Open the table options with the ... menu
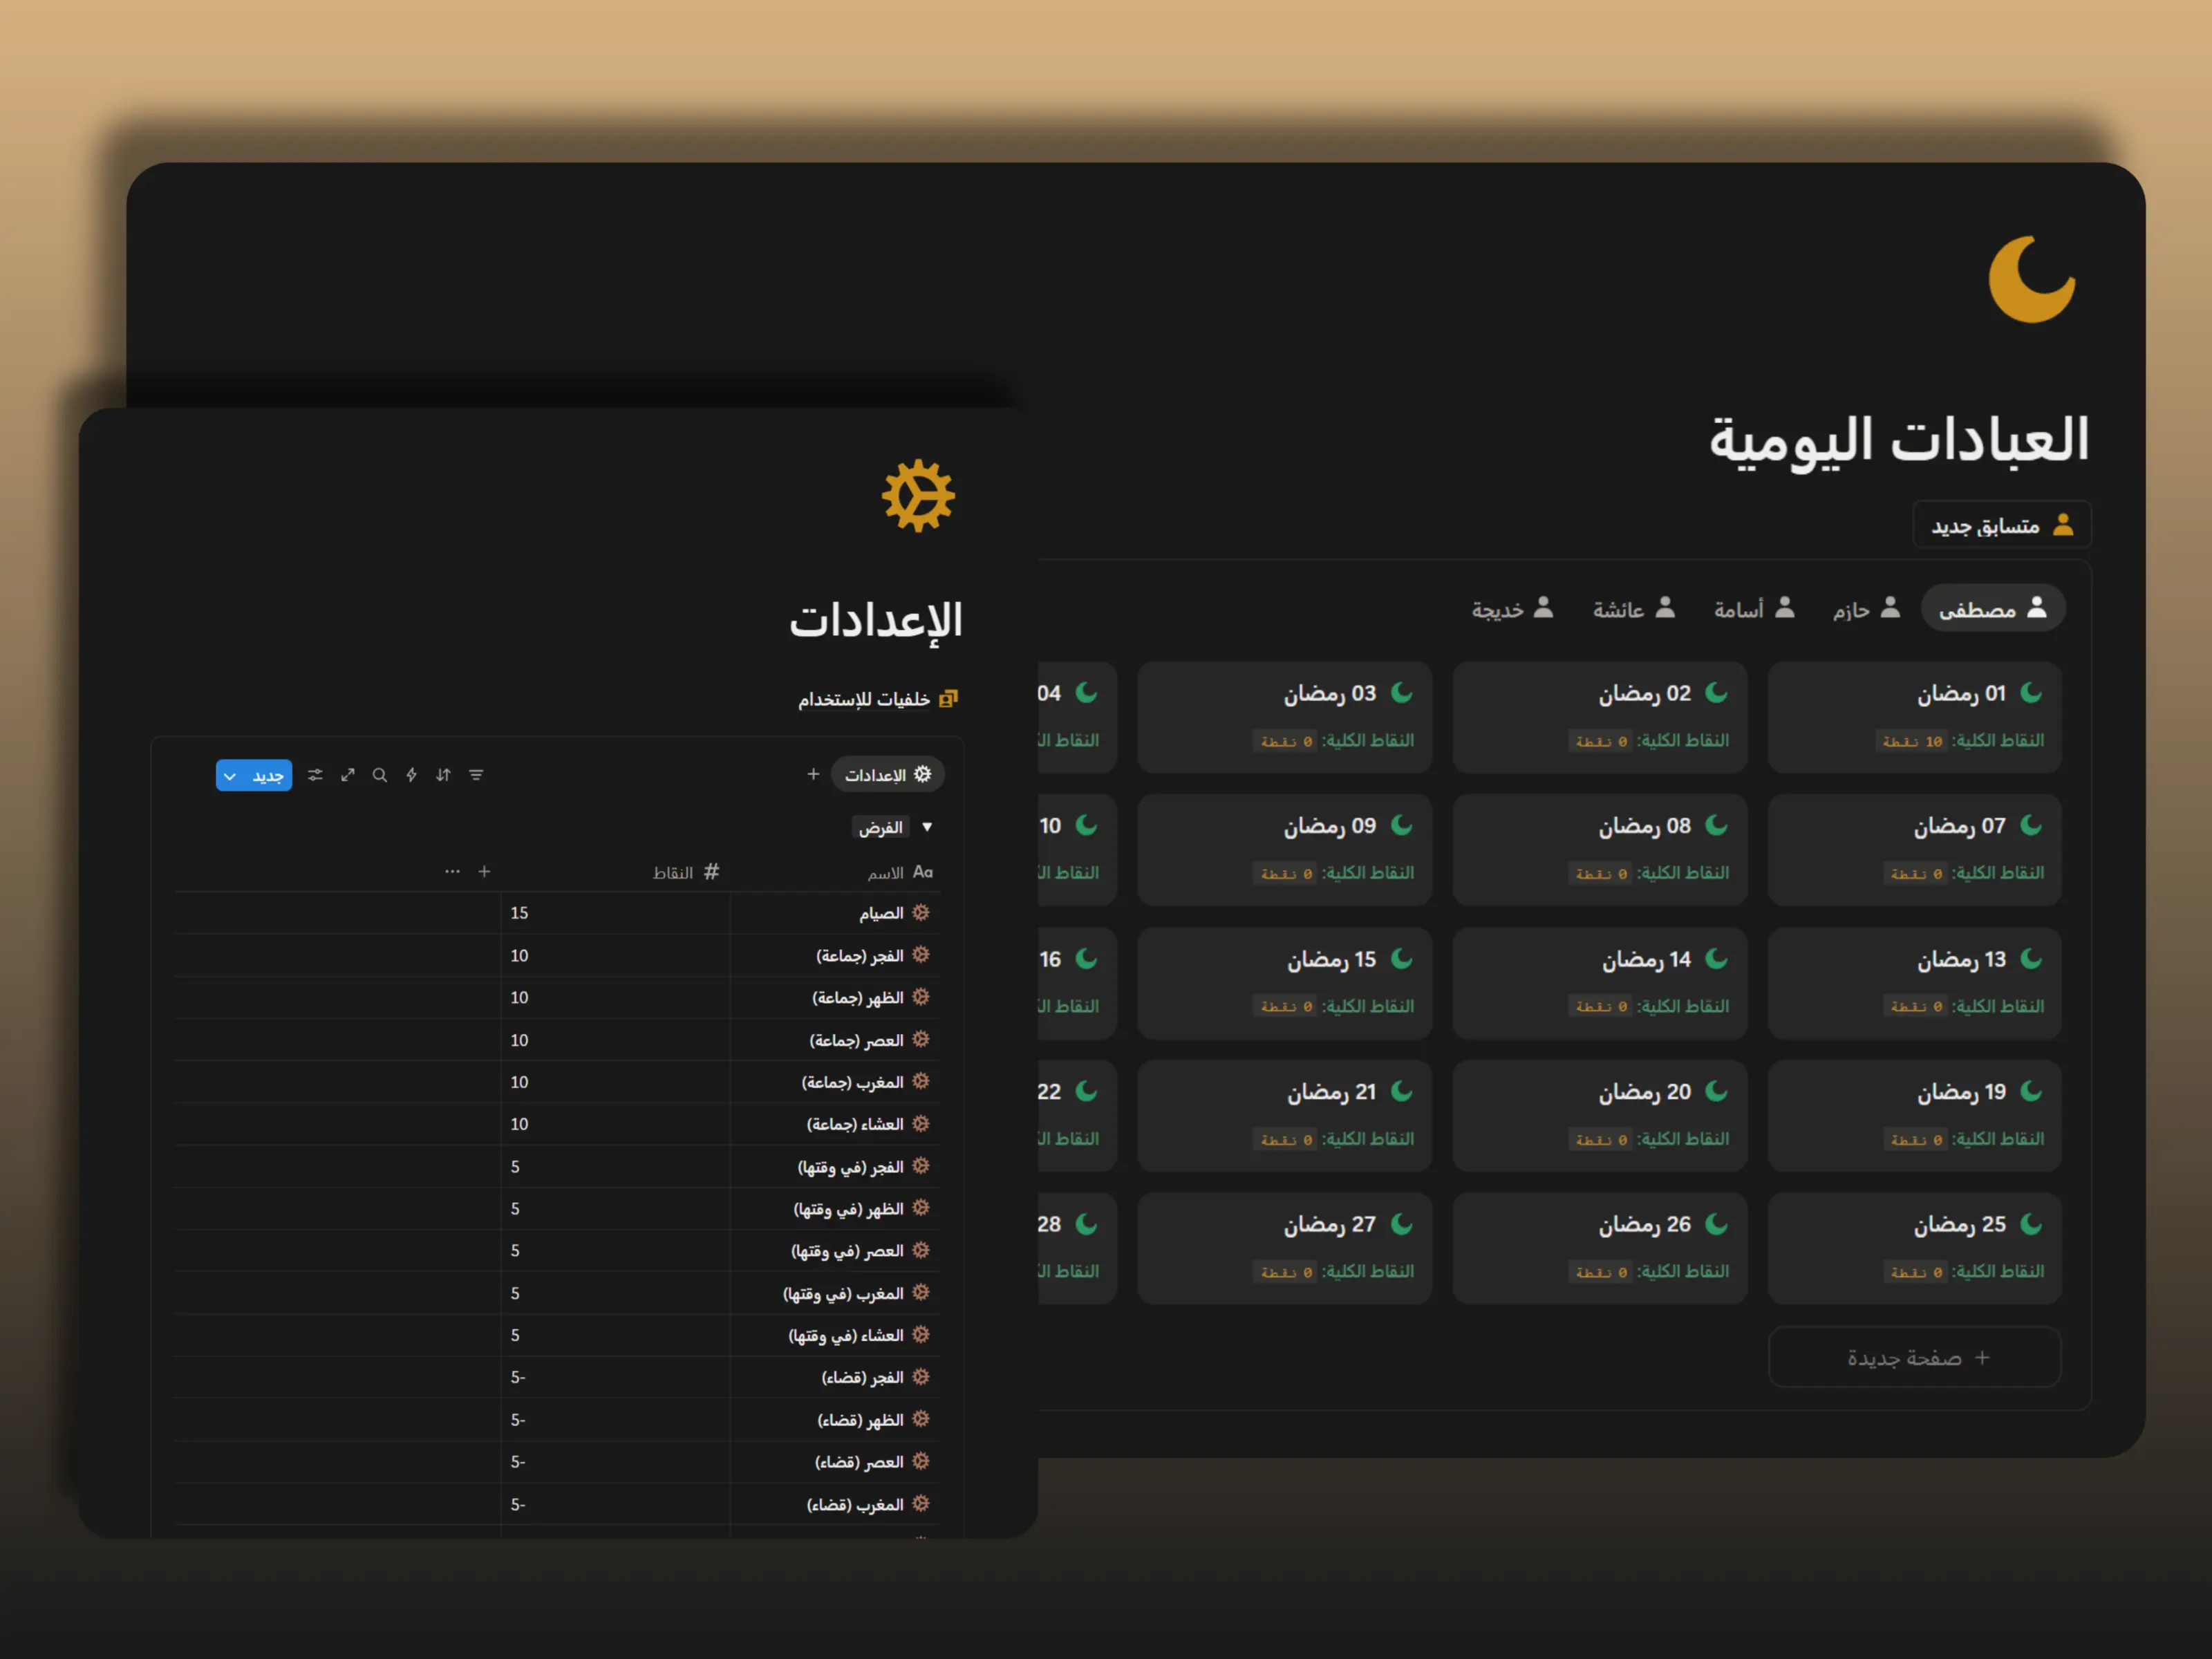 (x=453, y=871)
